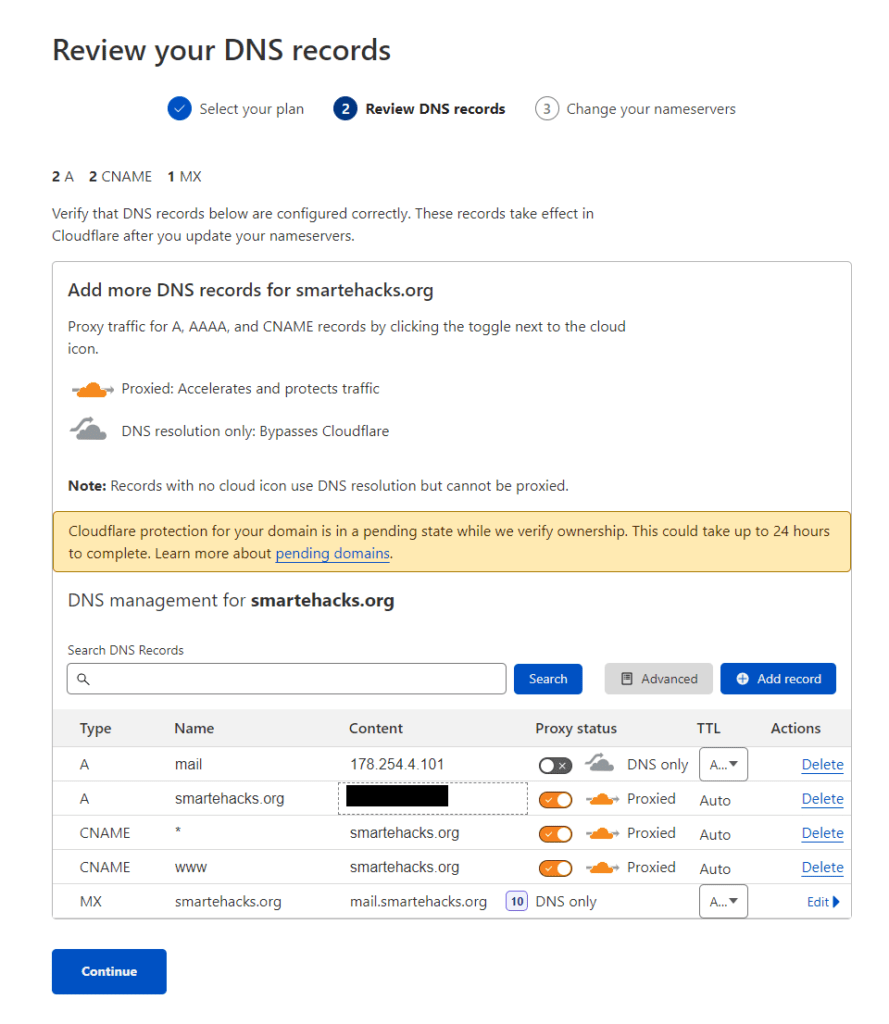
Task: Go to Select your plan step
Action: pyautogui.click(x=251, y=109)
